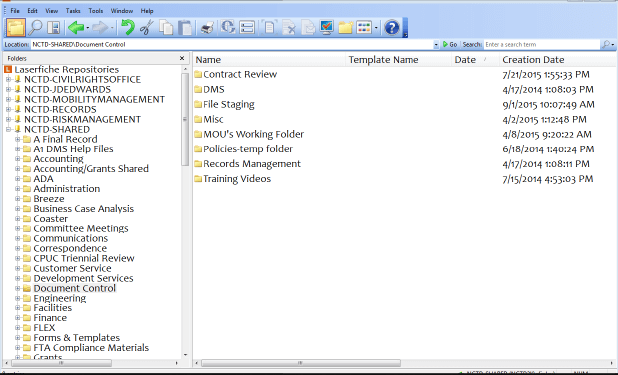Open the blue help question-mark icon
This screenshot has width=618, height=375.
click(392, 28)
